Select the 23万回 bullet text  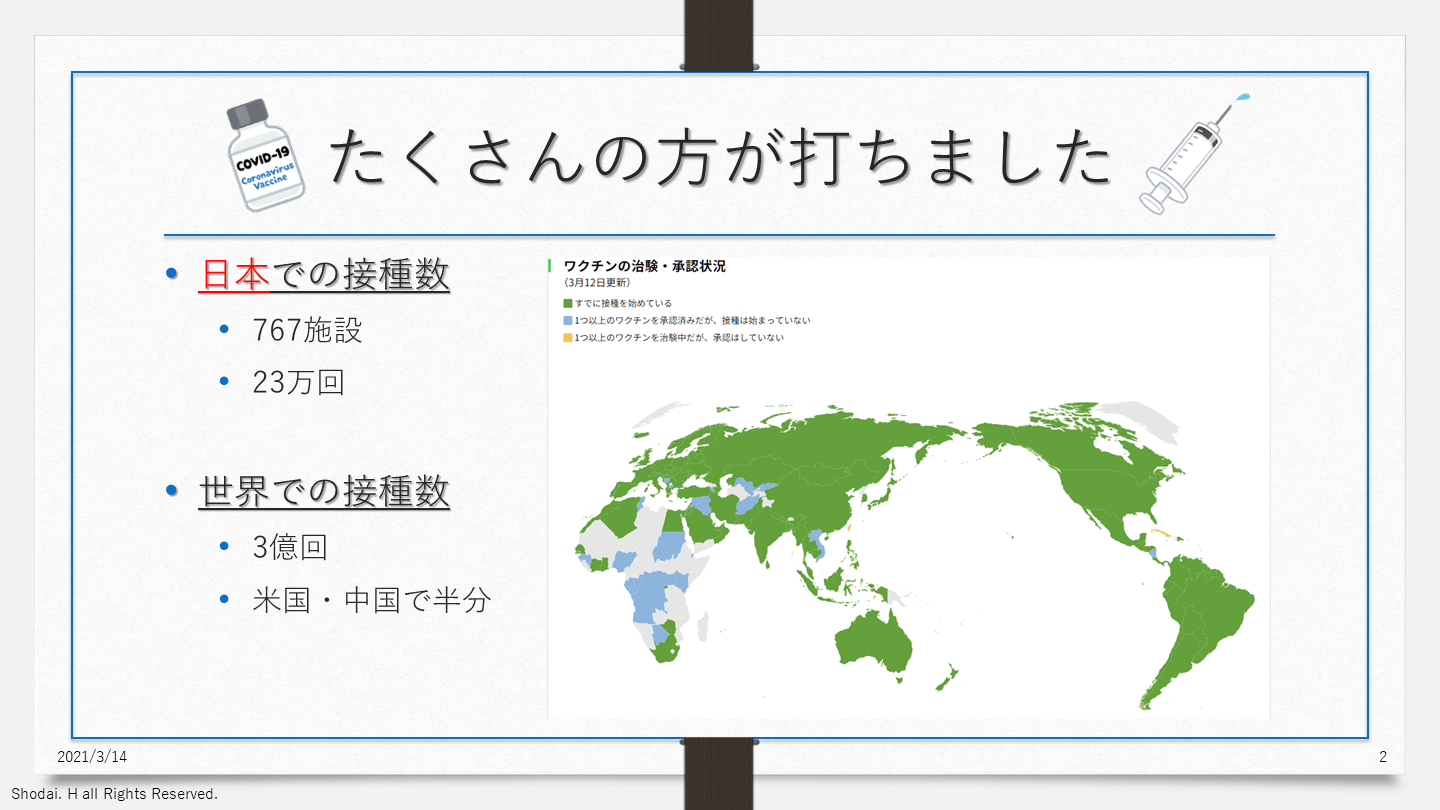point(298,383)
